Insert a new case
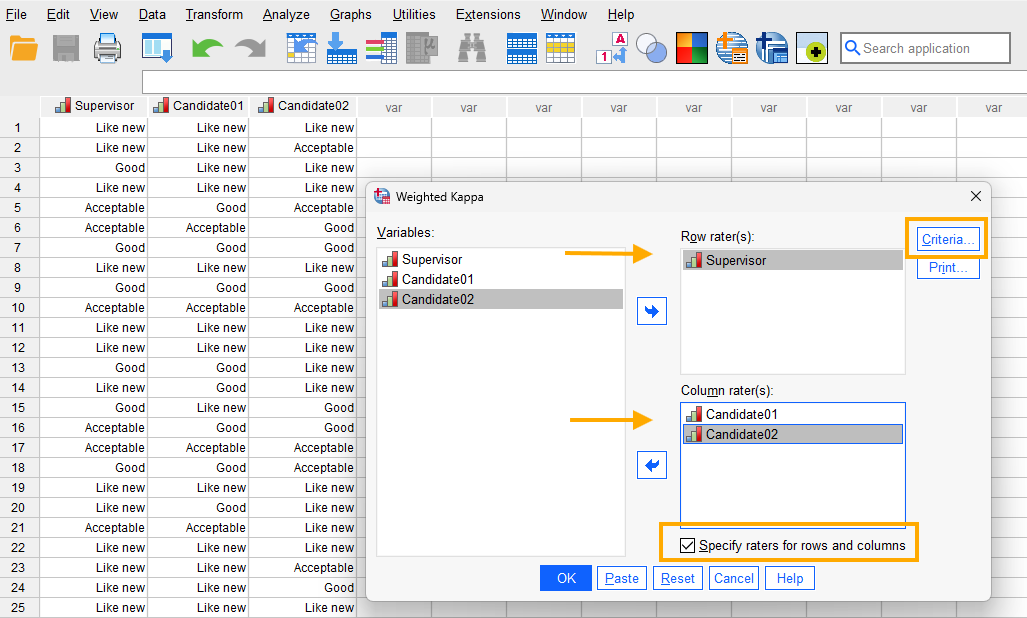The width and height of the screenshot is (1027, 618). pyautogui.click(x=521, y=47)
